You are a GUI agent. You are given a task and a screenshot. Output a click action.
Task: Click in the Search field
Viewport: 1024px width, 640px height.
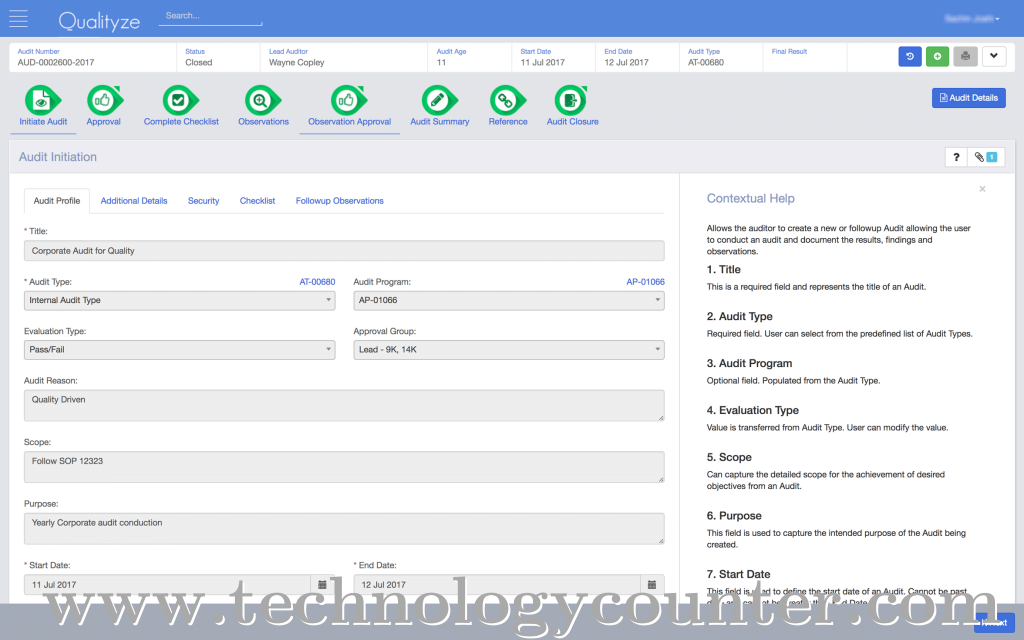[x=210, y=16]
